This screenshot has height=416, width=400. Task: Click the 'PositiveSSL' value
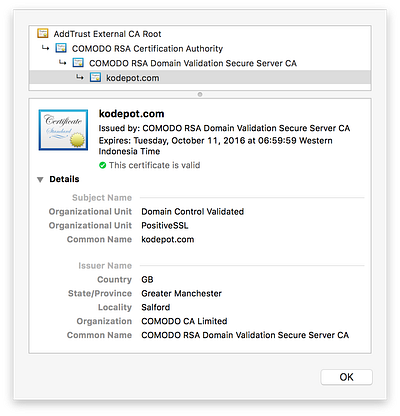[165, 225]
